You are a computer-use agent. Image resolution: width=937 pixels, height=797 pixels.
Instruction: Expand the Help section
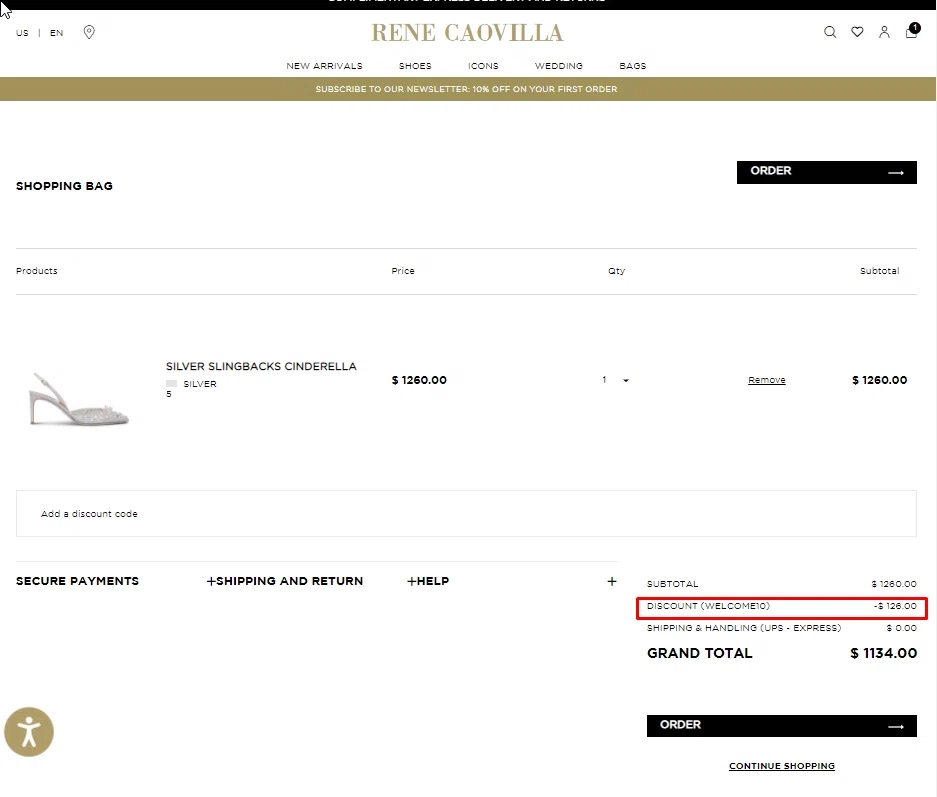point(433,581)
